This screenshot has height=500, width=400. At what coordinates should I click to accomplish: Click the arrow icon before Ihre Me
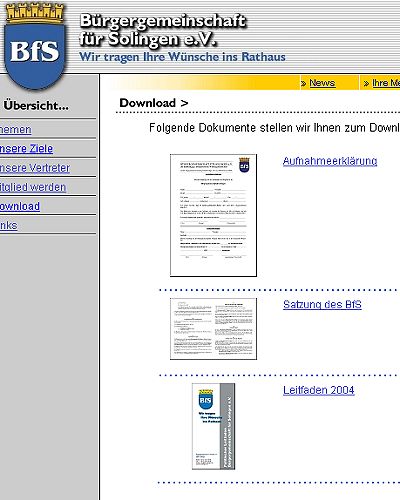(x=366, y=83)
